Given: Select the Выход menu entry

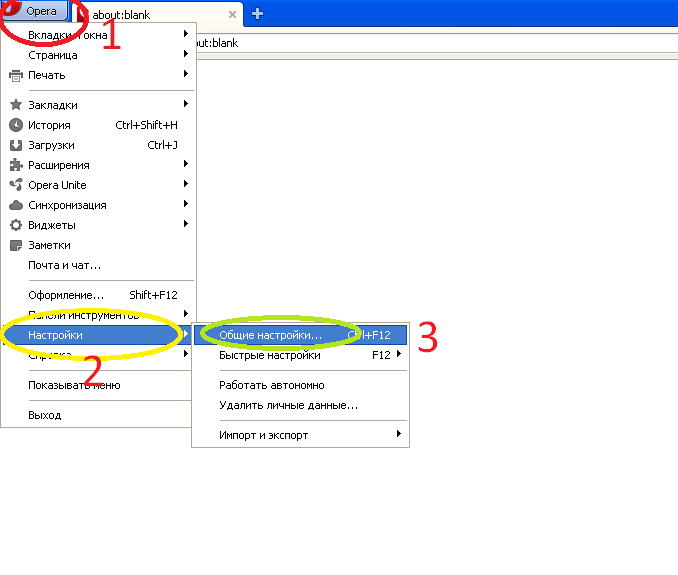Looking at the screenshot, I should coord(45,415).
